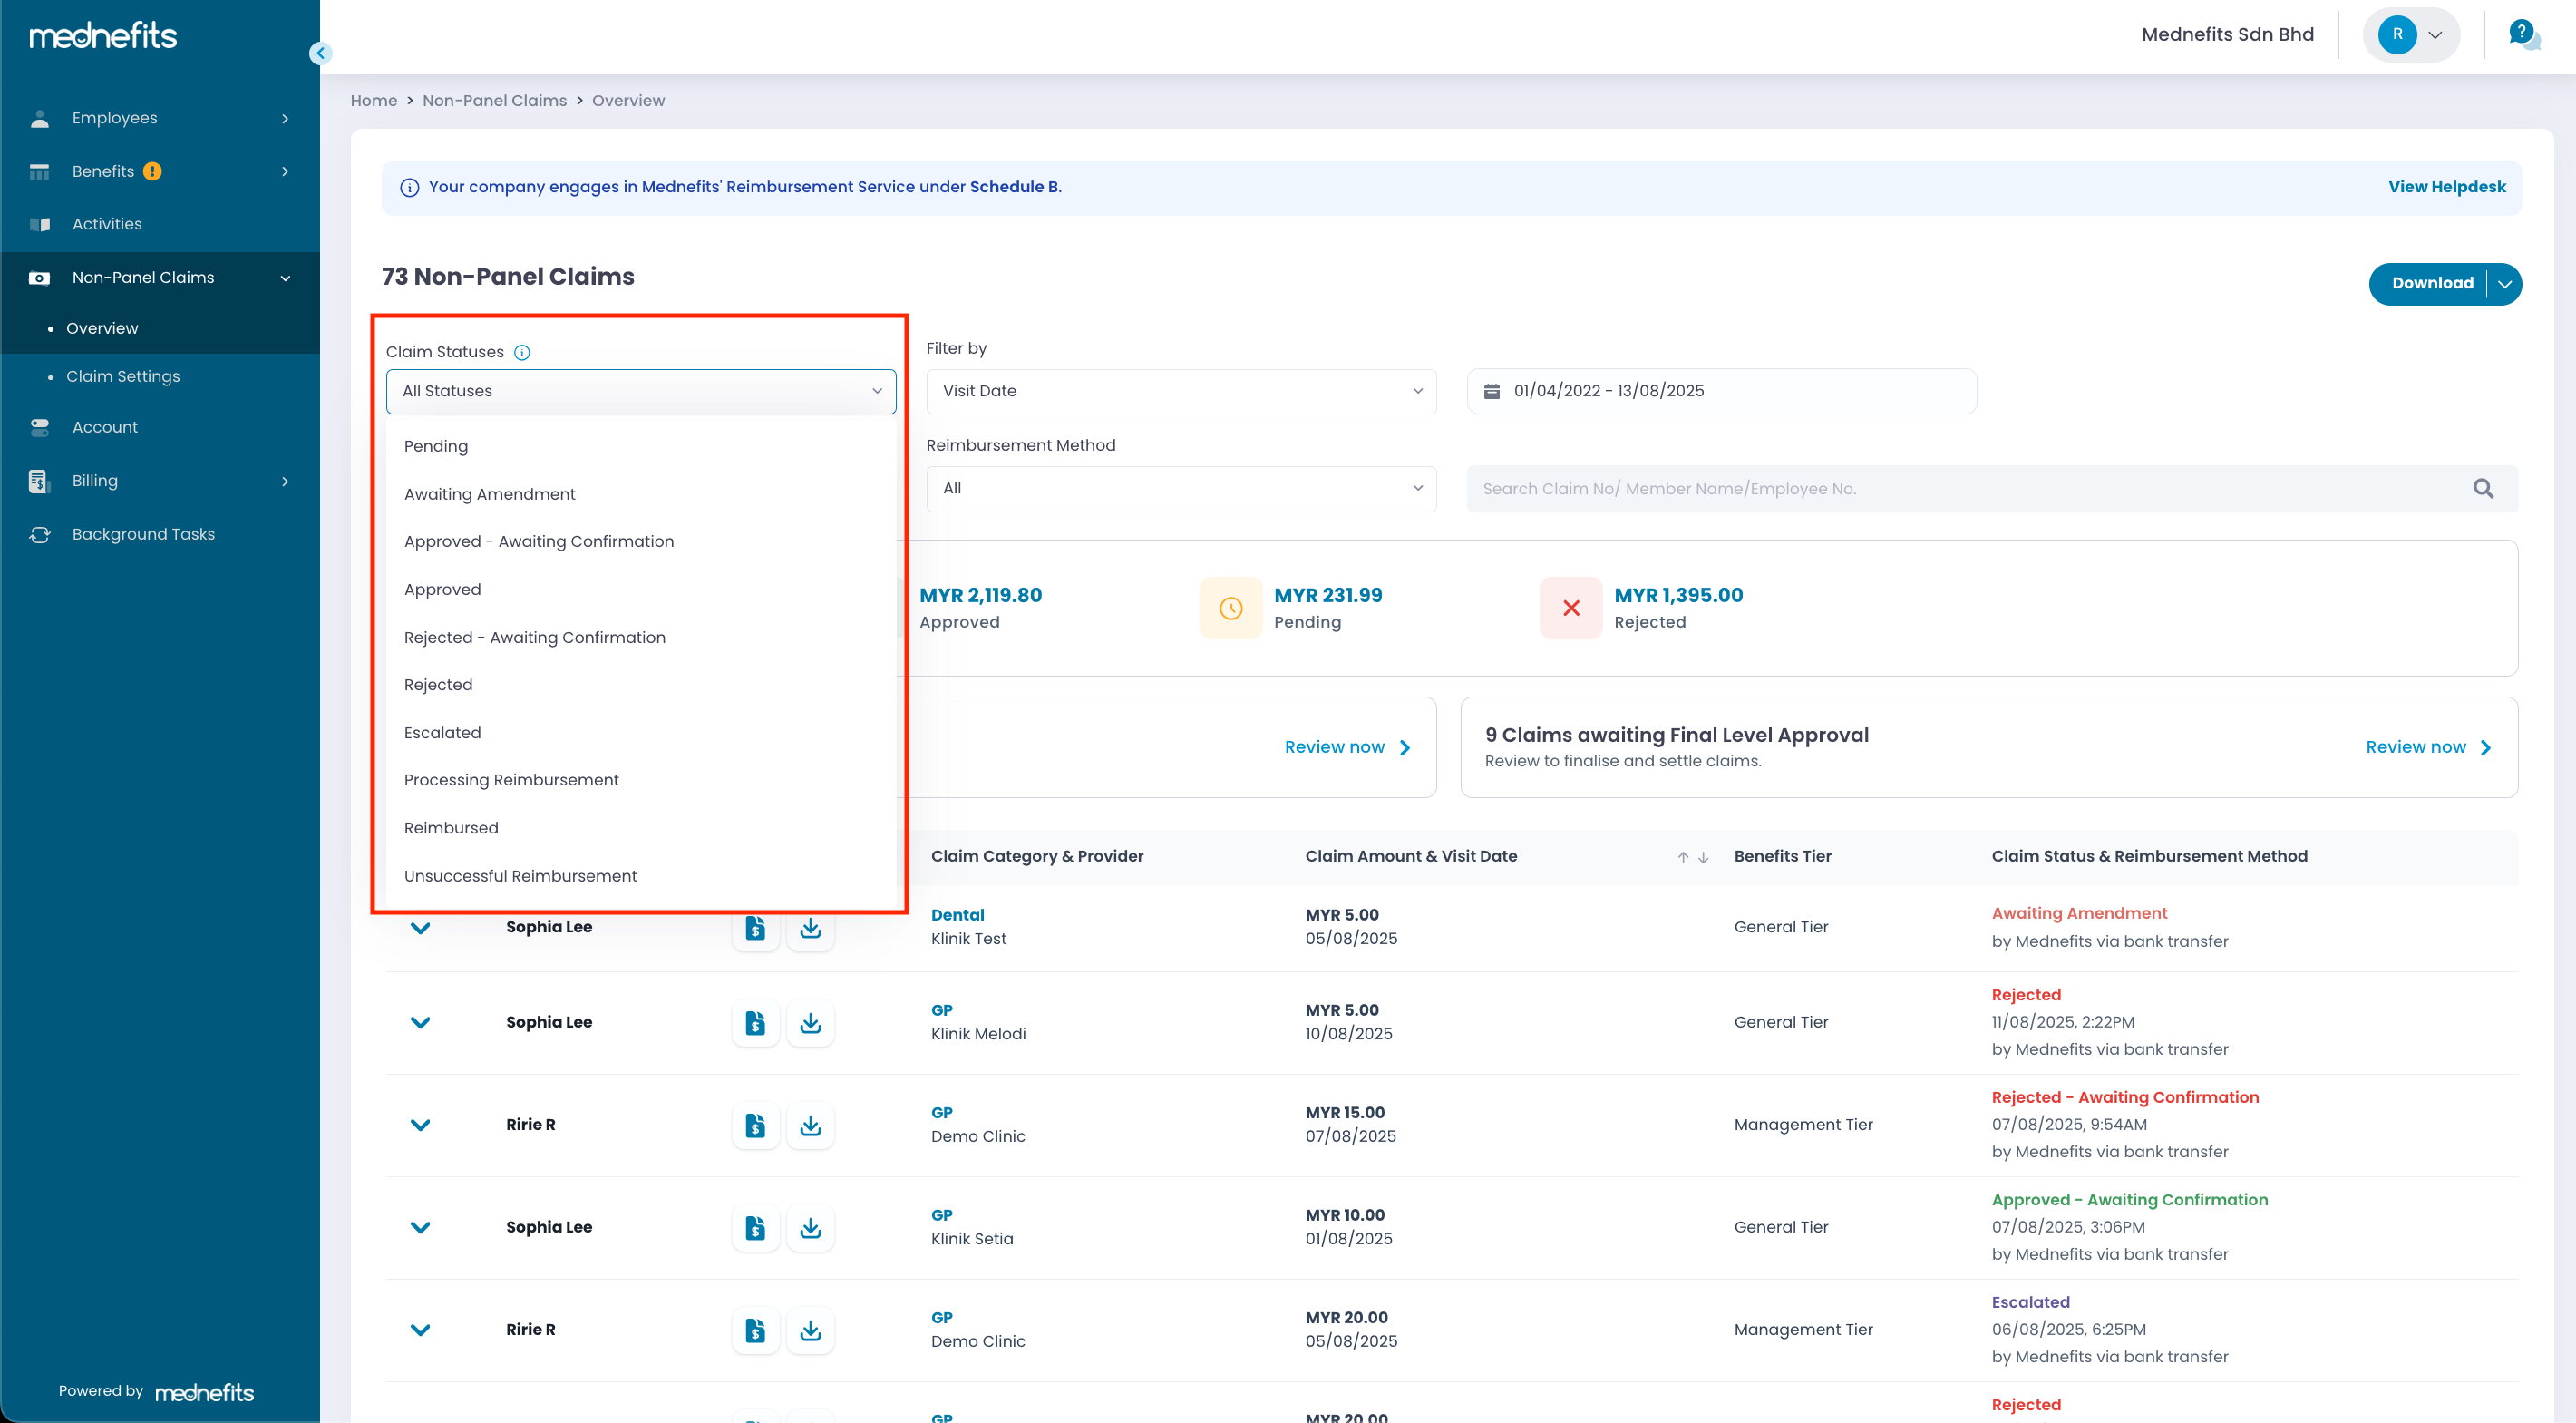Click the sidebar collapse arrow icon
The height and width of the screenshot is (1423, 2576).
(x=320, y=53)
